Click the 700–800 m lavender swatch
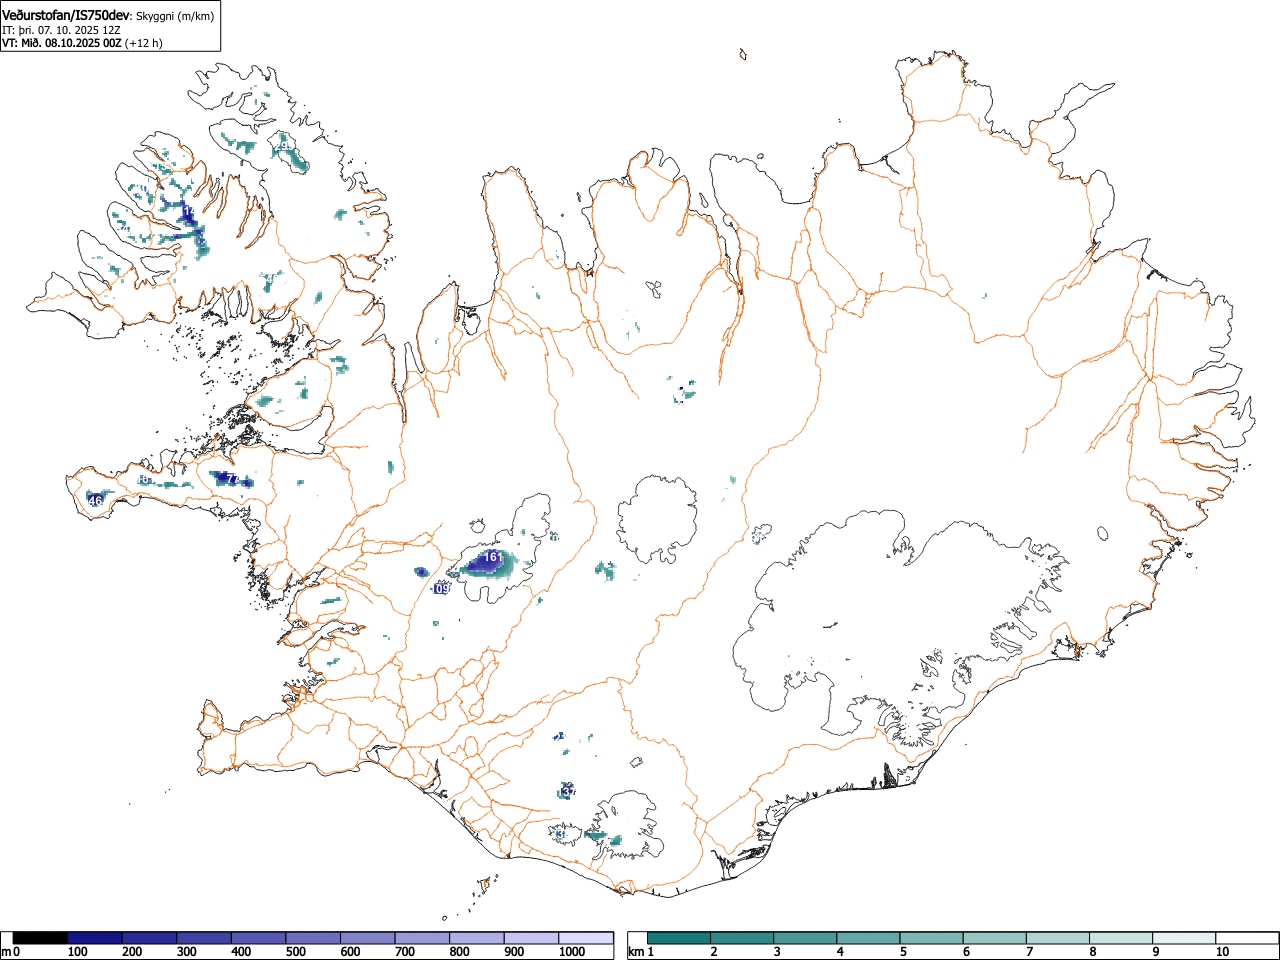Image resolution: width=1280 pixels, height=960 pixels. pos(422,938)
